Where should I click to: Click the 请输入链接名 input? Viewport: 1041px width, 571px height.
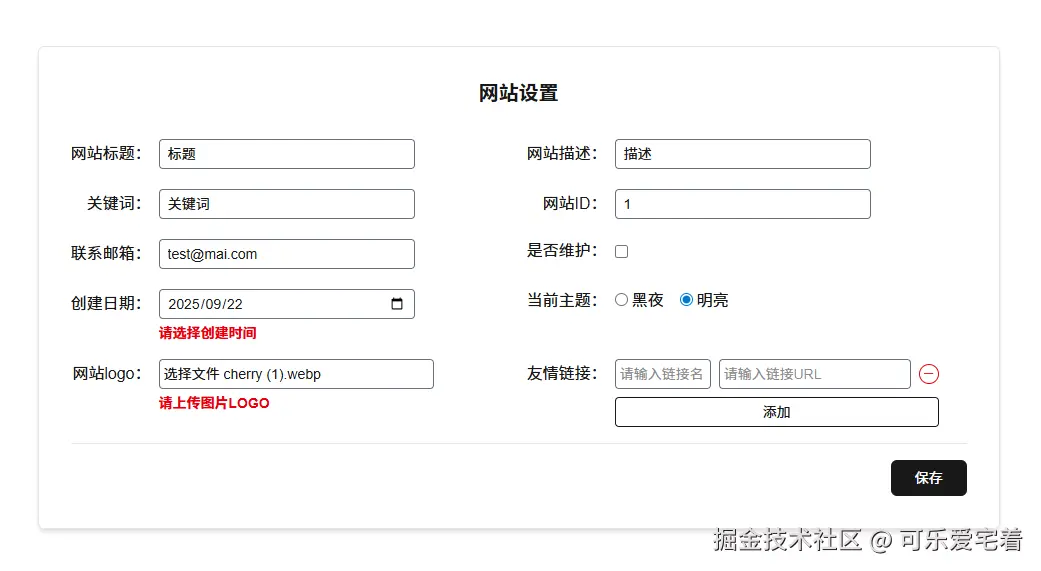662,374
